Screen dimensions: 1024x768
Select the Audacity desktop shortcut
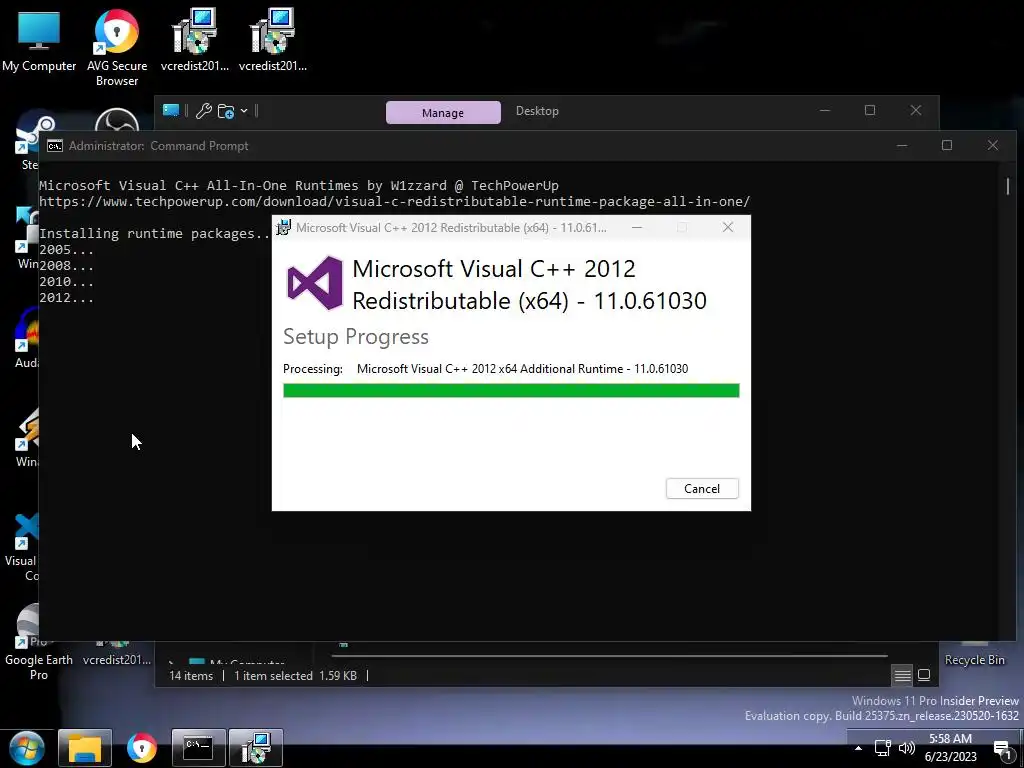(x=26, y=338)
